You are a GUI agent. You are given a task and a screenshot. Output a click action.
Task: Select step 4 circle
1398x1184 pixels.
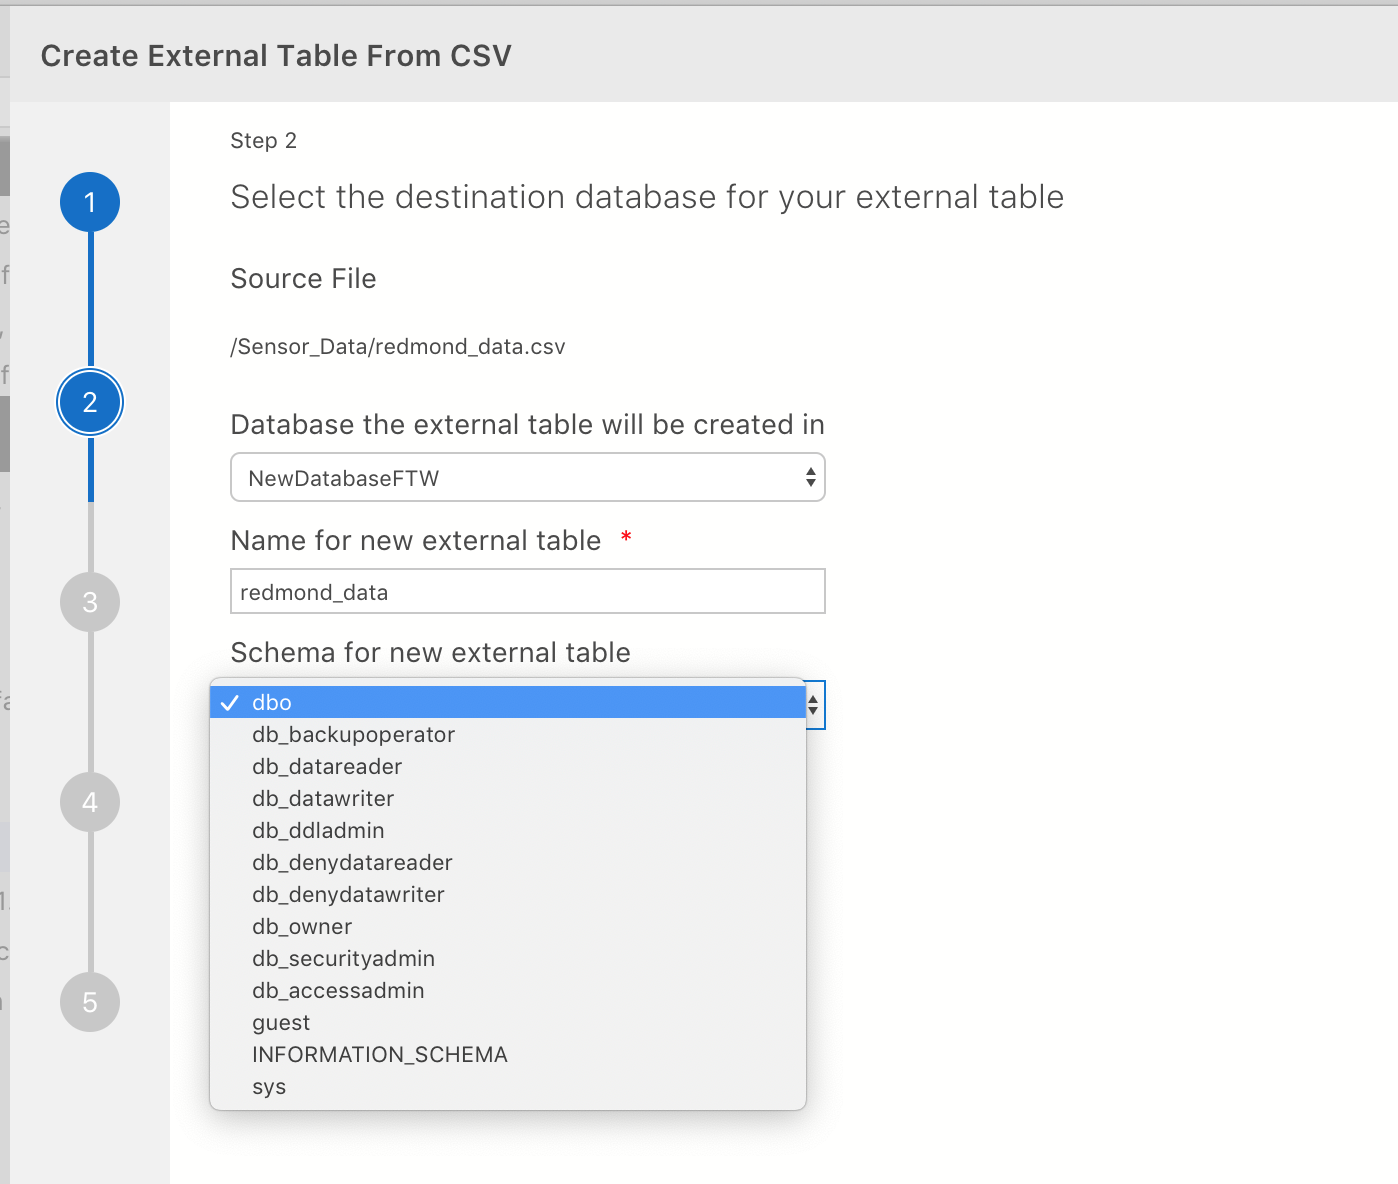(x=90, y=802)
